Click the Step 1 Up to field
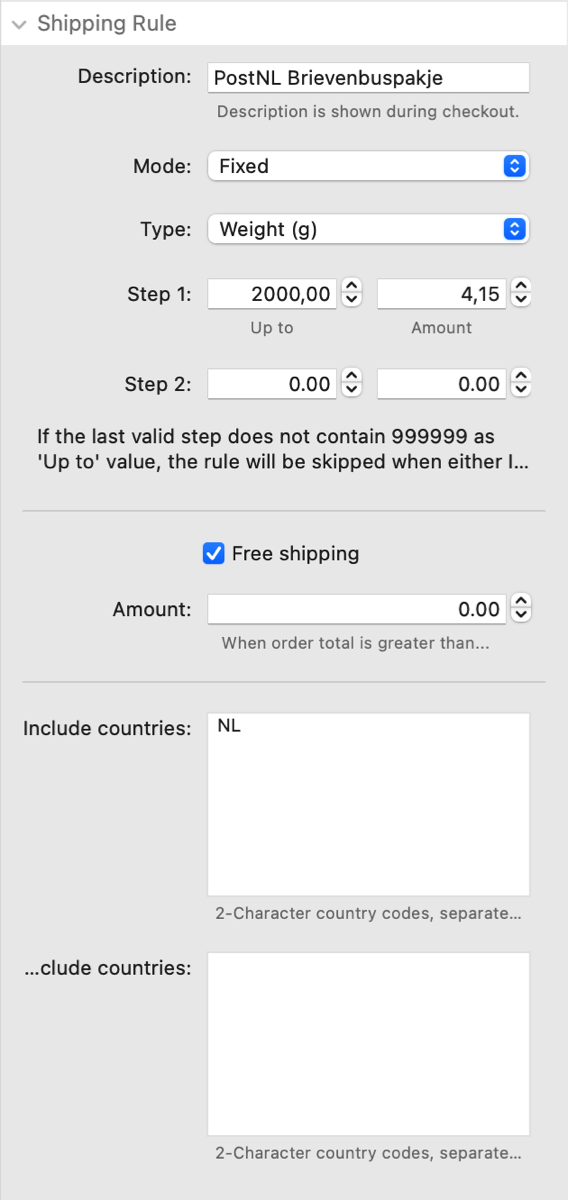The height and width of the screenshot is (1200, 568). click(x=273, y=294)
